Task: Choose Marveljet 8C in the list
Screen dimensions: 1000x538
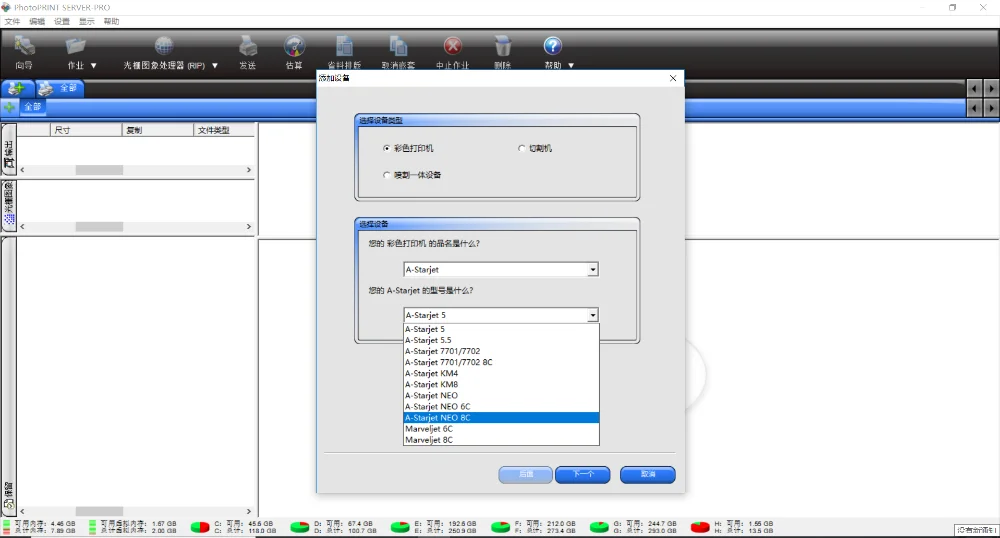Action: pos(501,440)
